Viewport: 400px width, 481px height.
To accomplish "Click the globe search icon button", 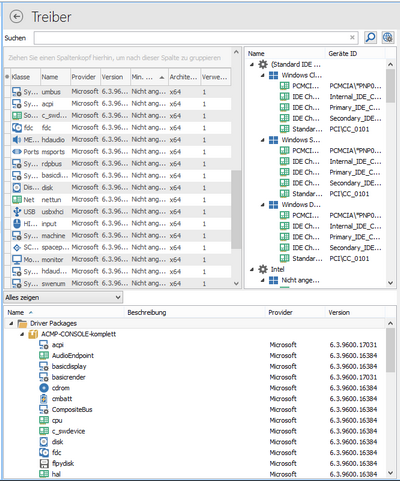I will coord(388,37).
